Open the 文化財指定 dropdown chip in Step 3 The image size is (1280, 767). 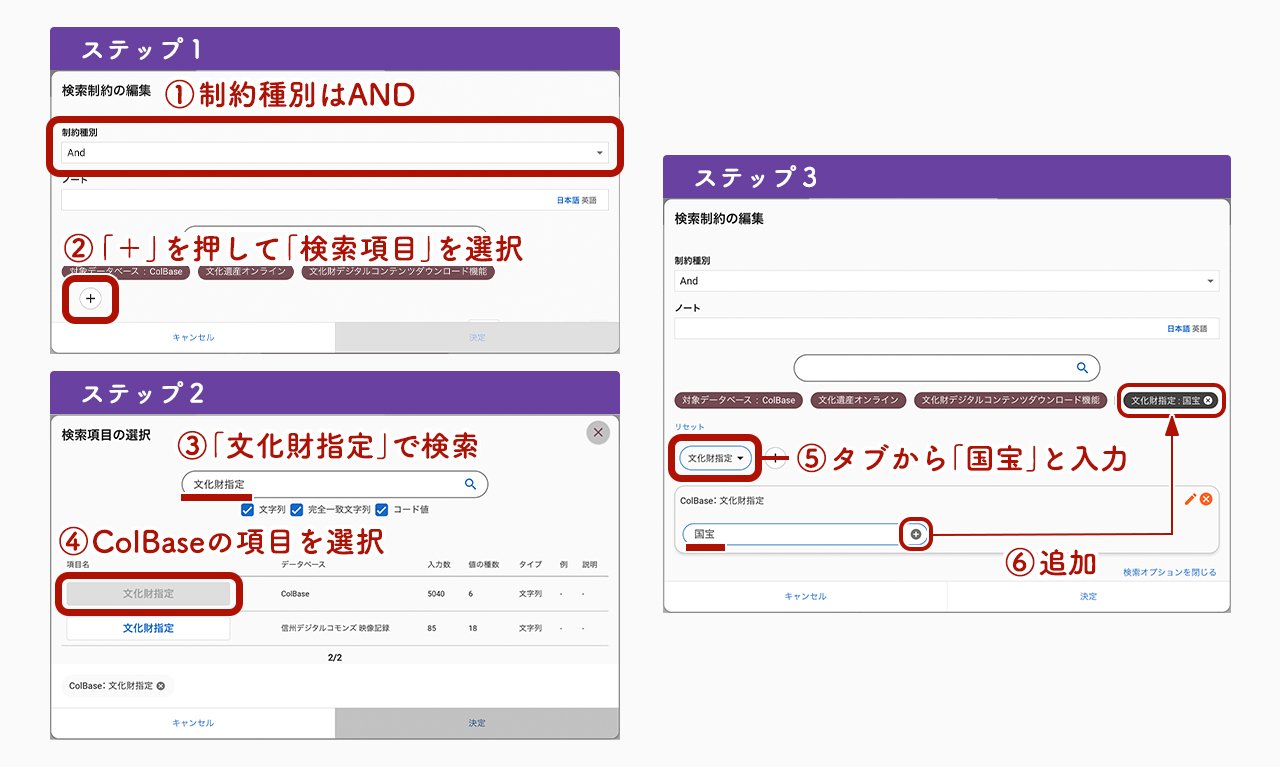tap(716, 458)
